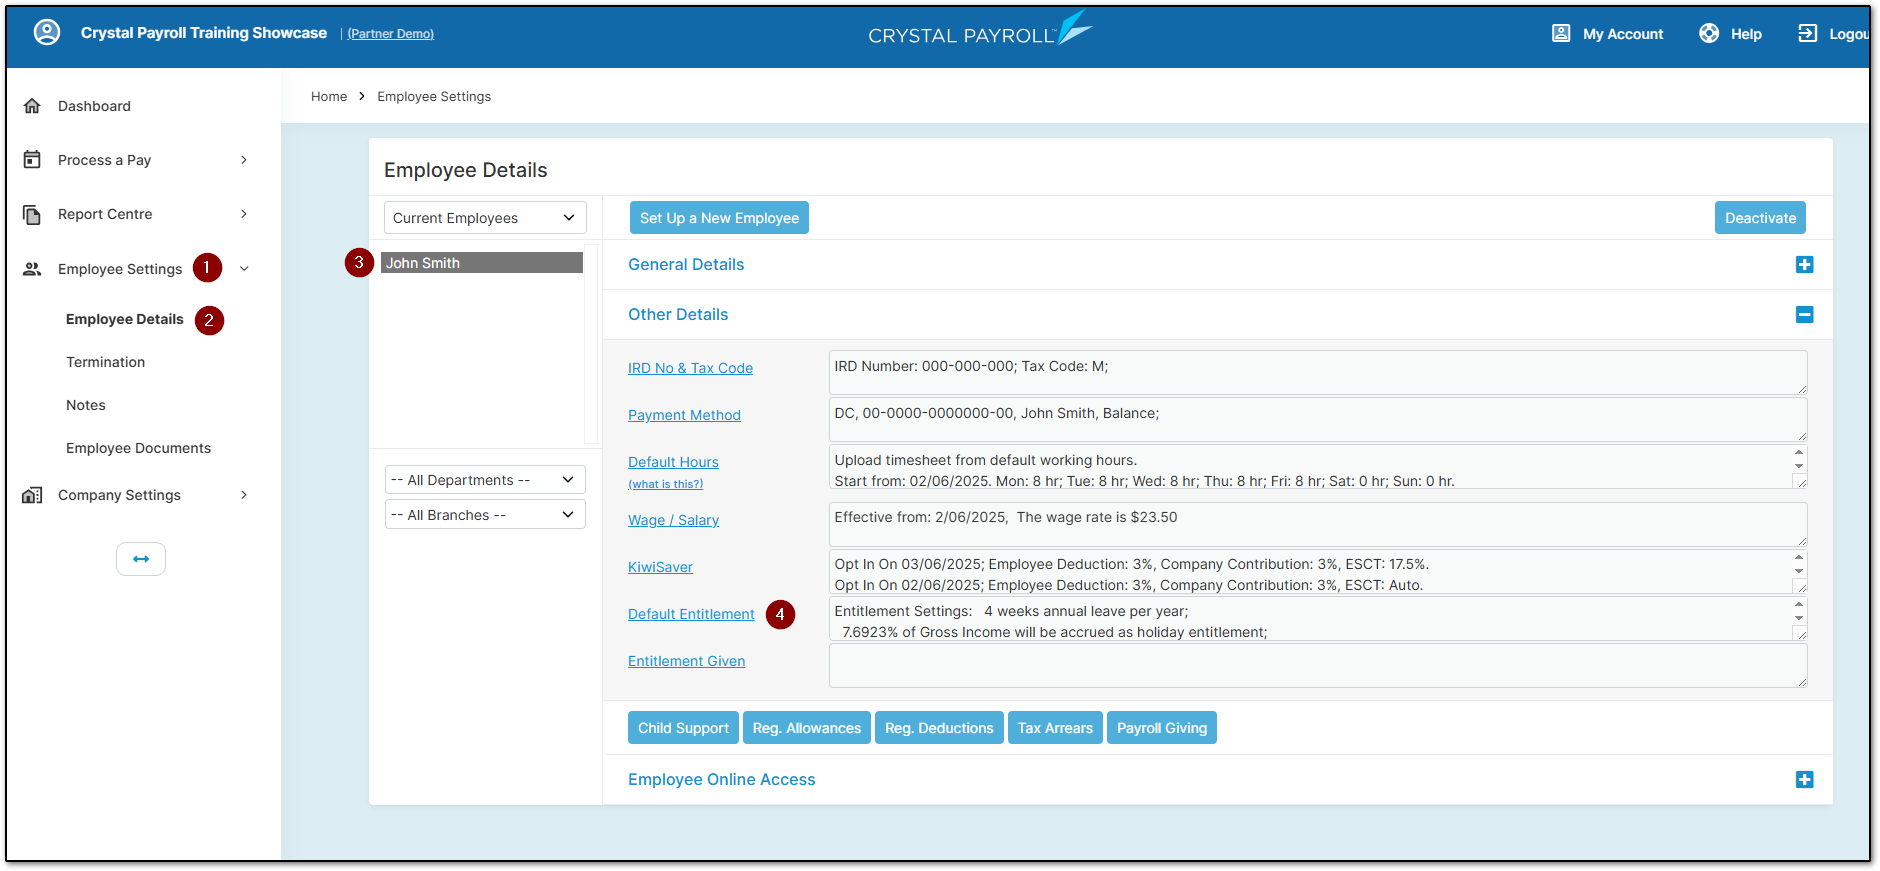
Task: Click the Child Support button
Action: (x=683, y=728)
